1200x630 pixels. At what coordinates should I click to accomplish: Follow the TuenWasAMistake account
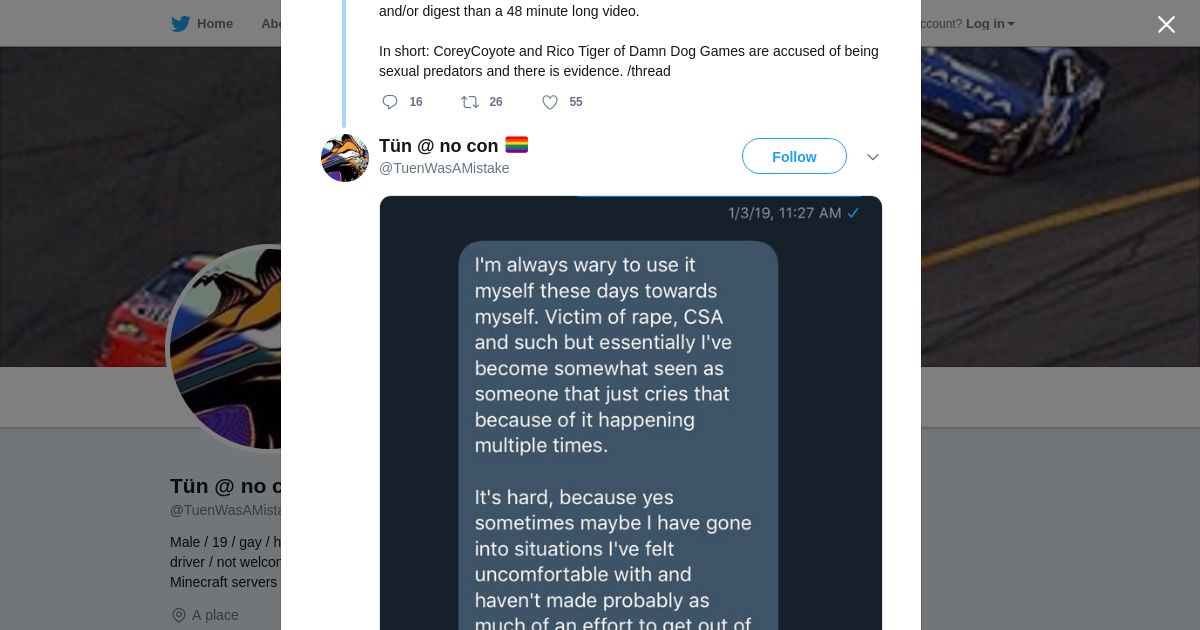[x=794, y=157]
